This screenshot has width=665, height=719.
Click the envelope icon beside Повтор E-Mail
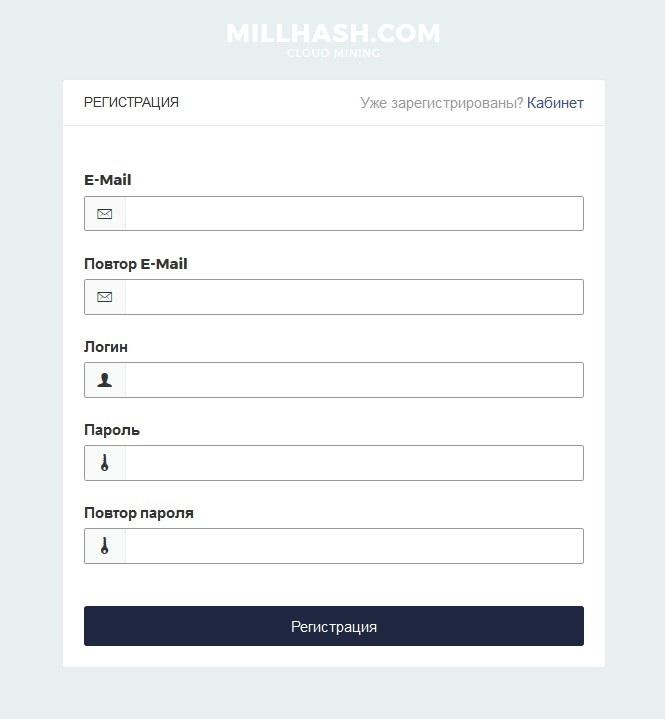[105, 297]
